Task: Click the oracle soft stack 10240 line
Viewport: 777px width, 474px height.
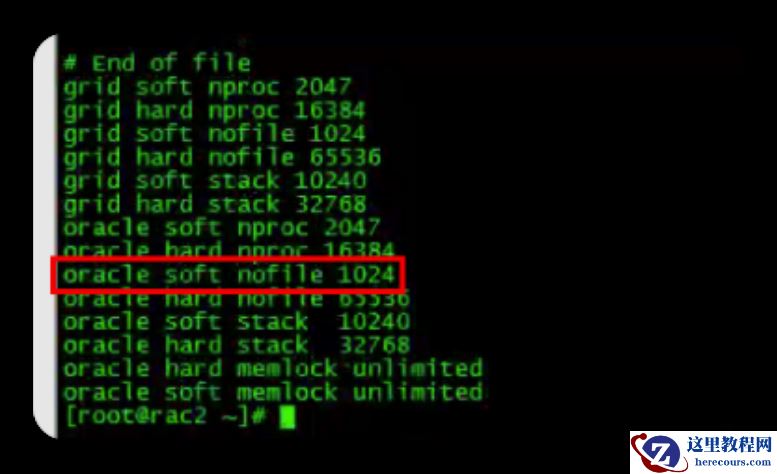Action: point(236,322)
